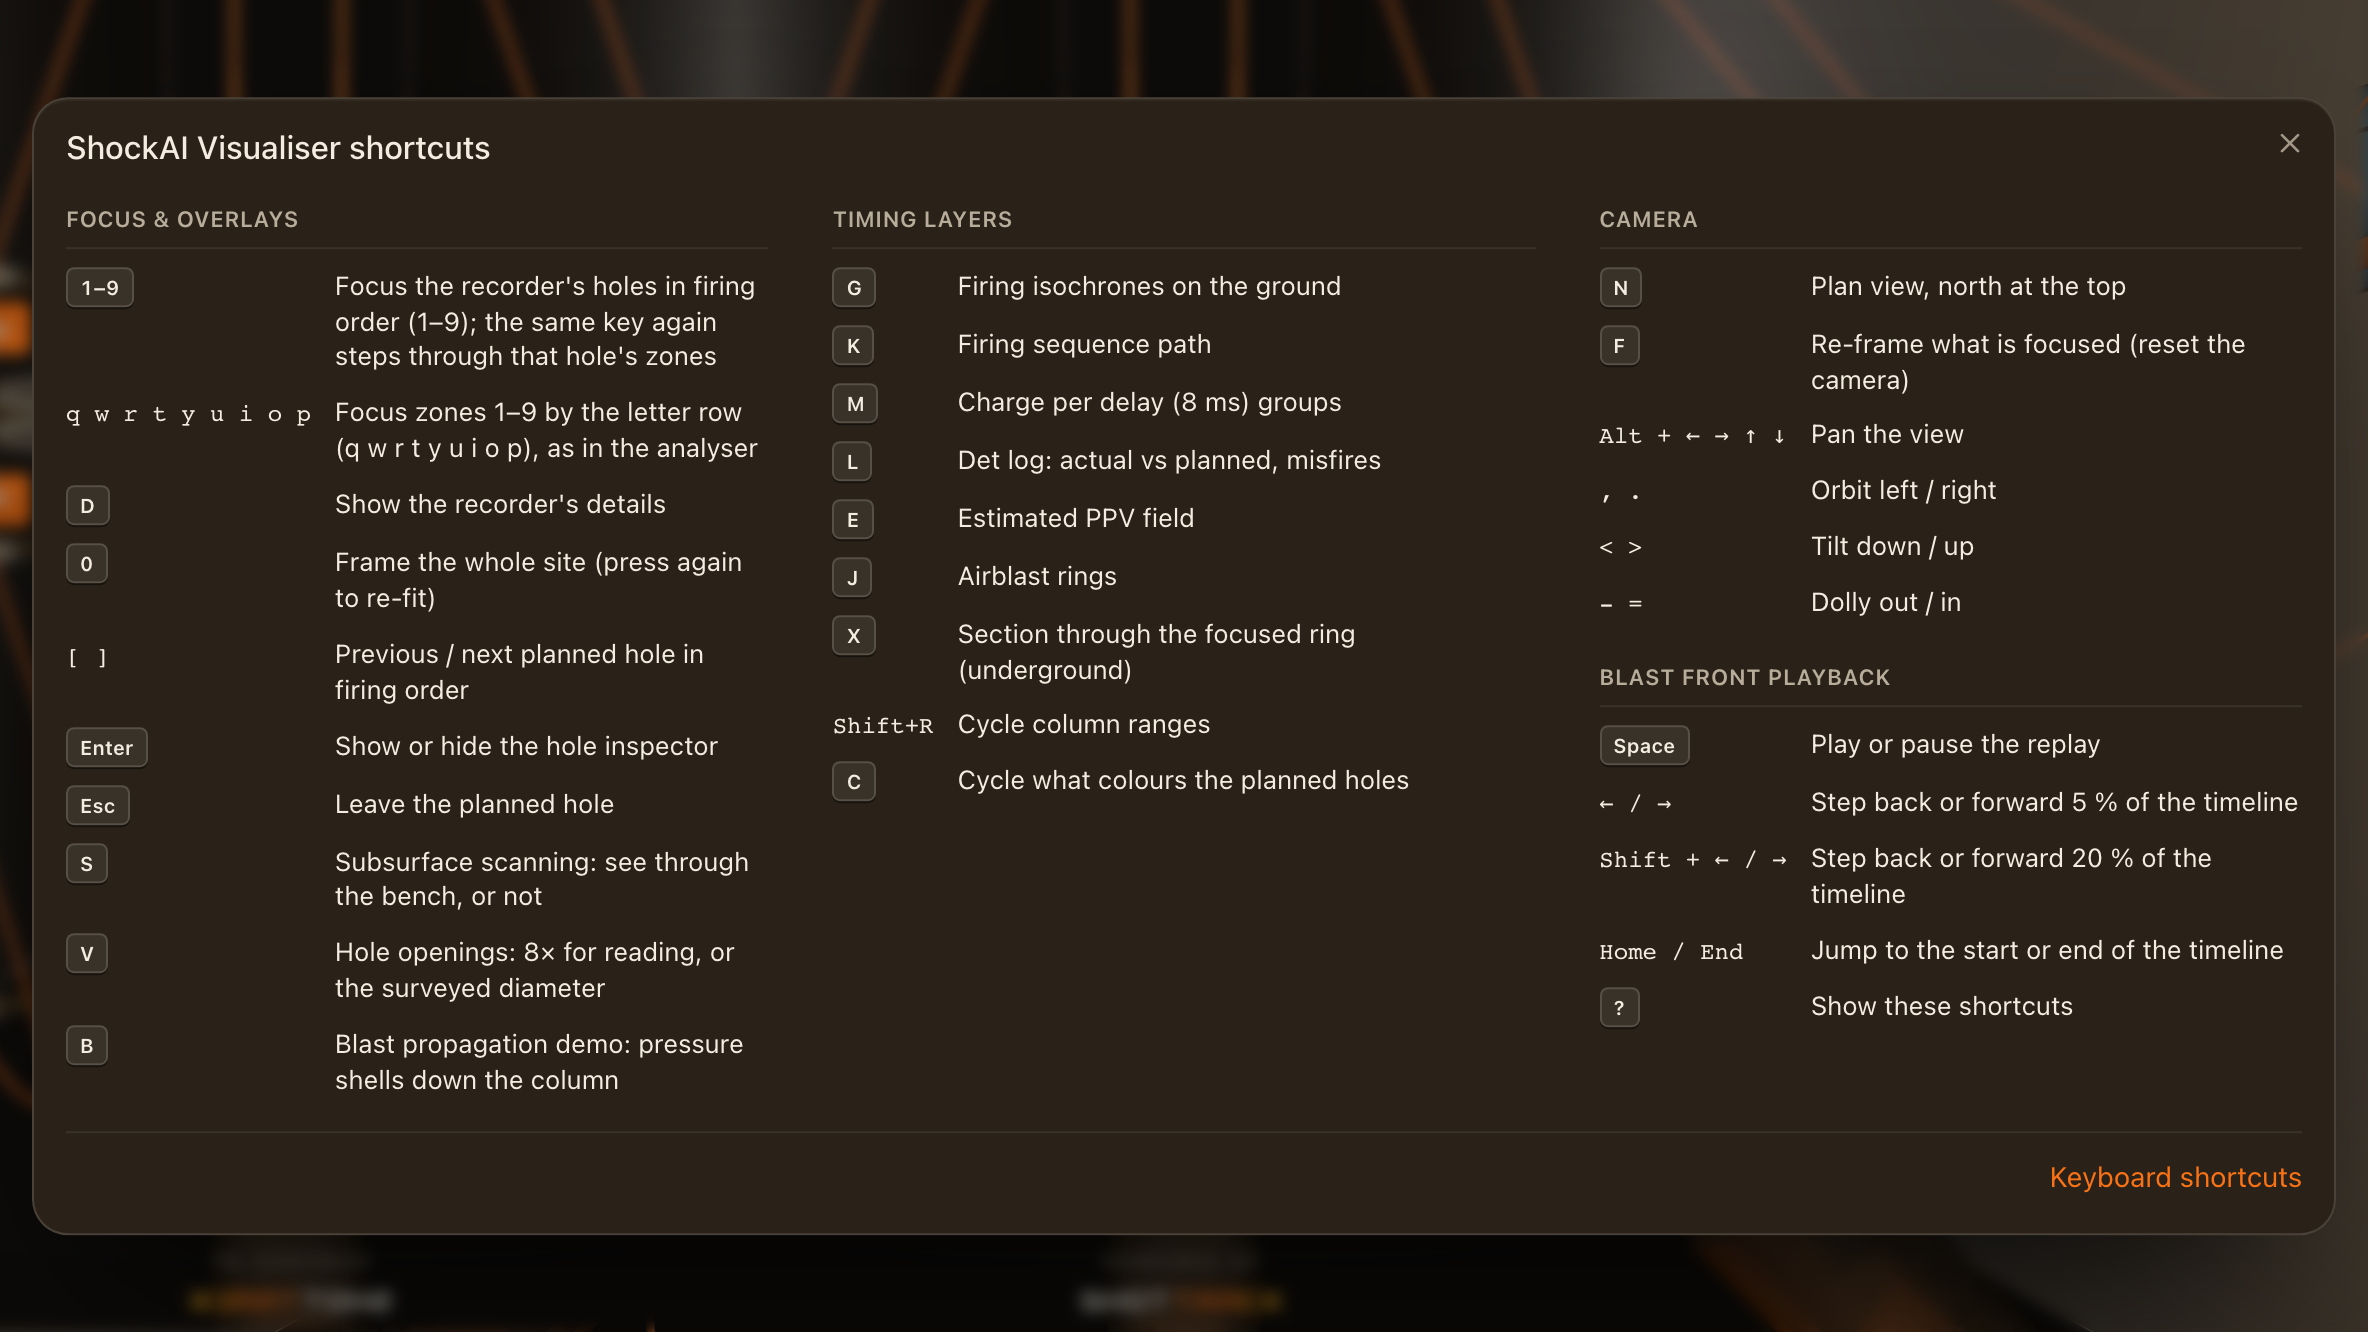Screen dimensions: 2368x1332
Task: Click 'Previous / next planned hole' description
Action: coord(519,672)
